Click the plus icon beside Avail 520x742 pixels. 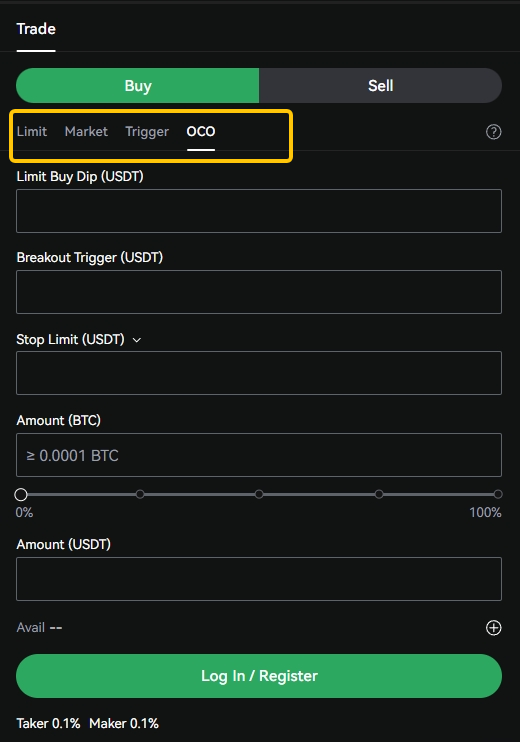(494, 627)
